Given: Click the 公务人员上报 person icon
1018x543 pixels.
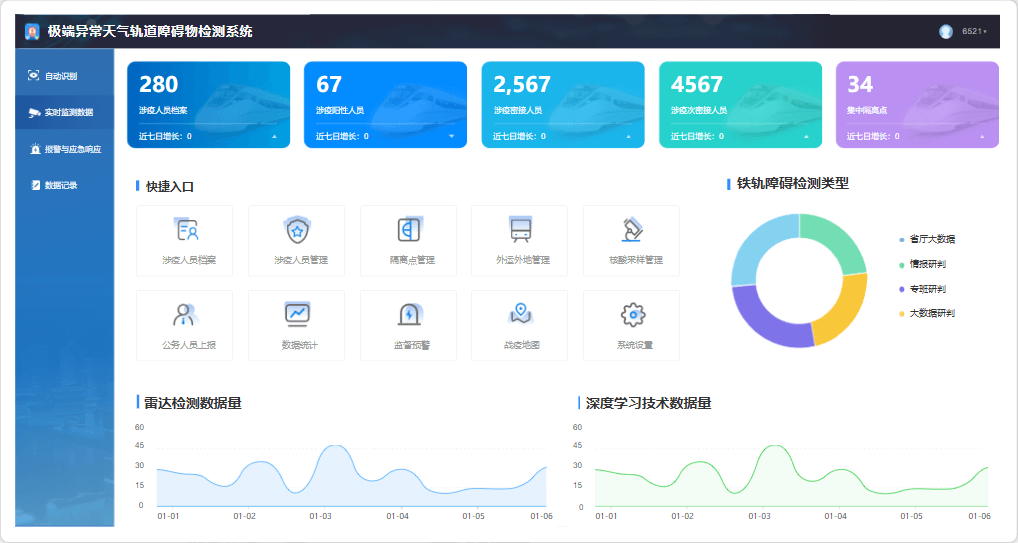Looking at the screenshot, I should 187,314.
